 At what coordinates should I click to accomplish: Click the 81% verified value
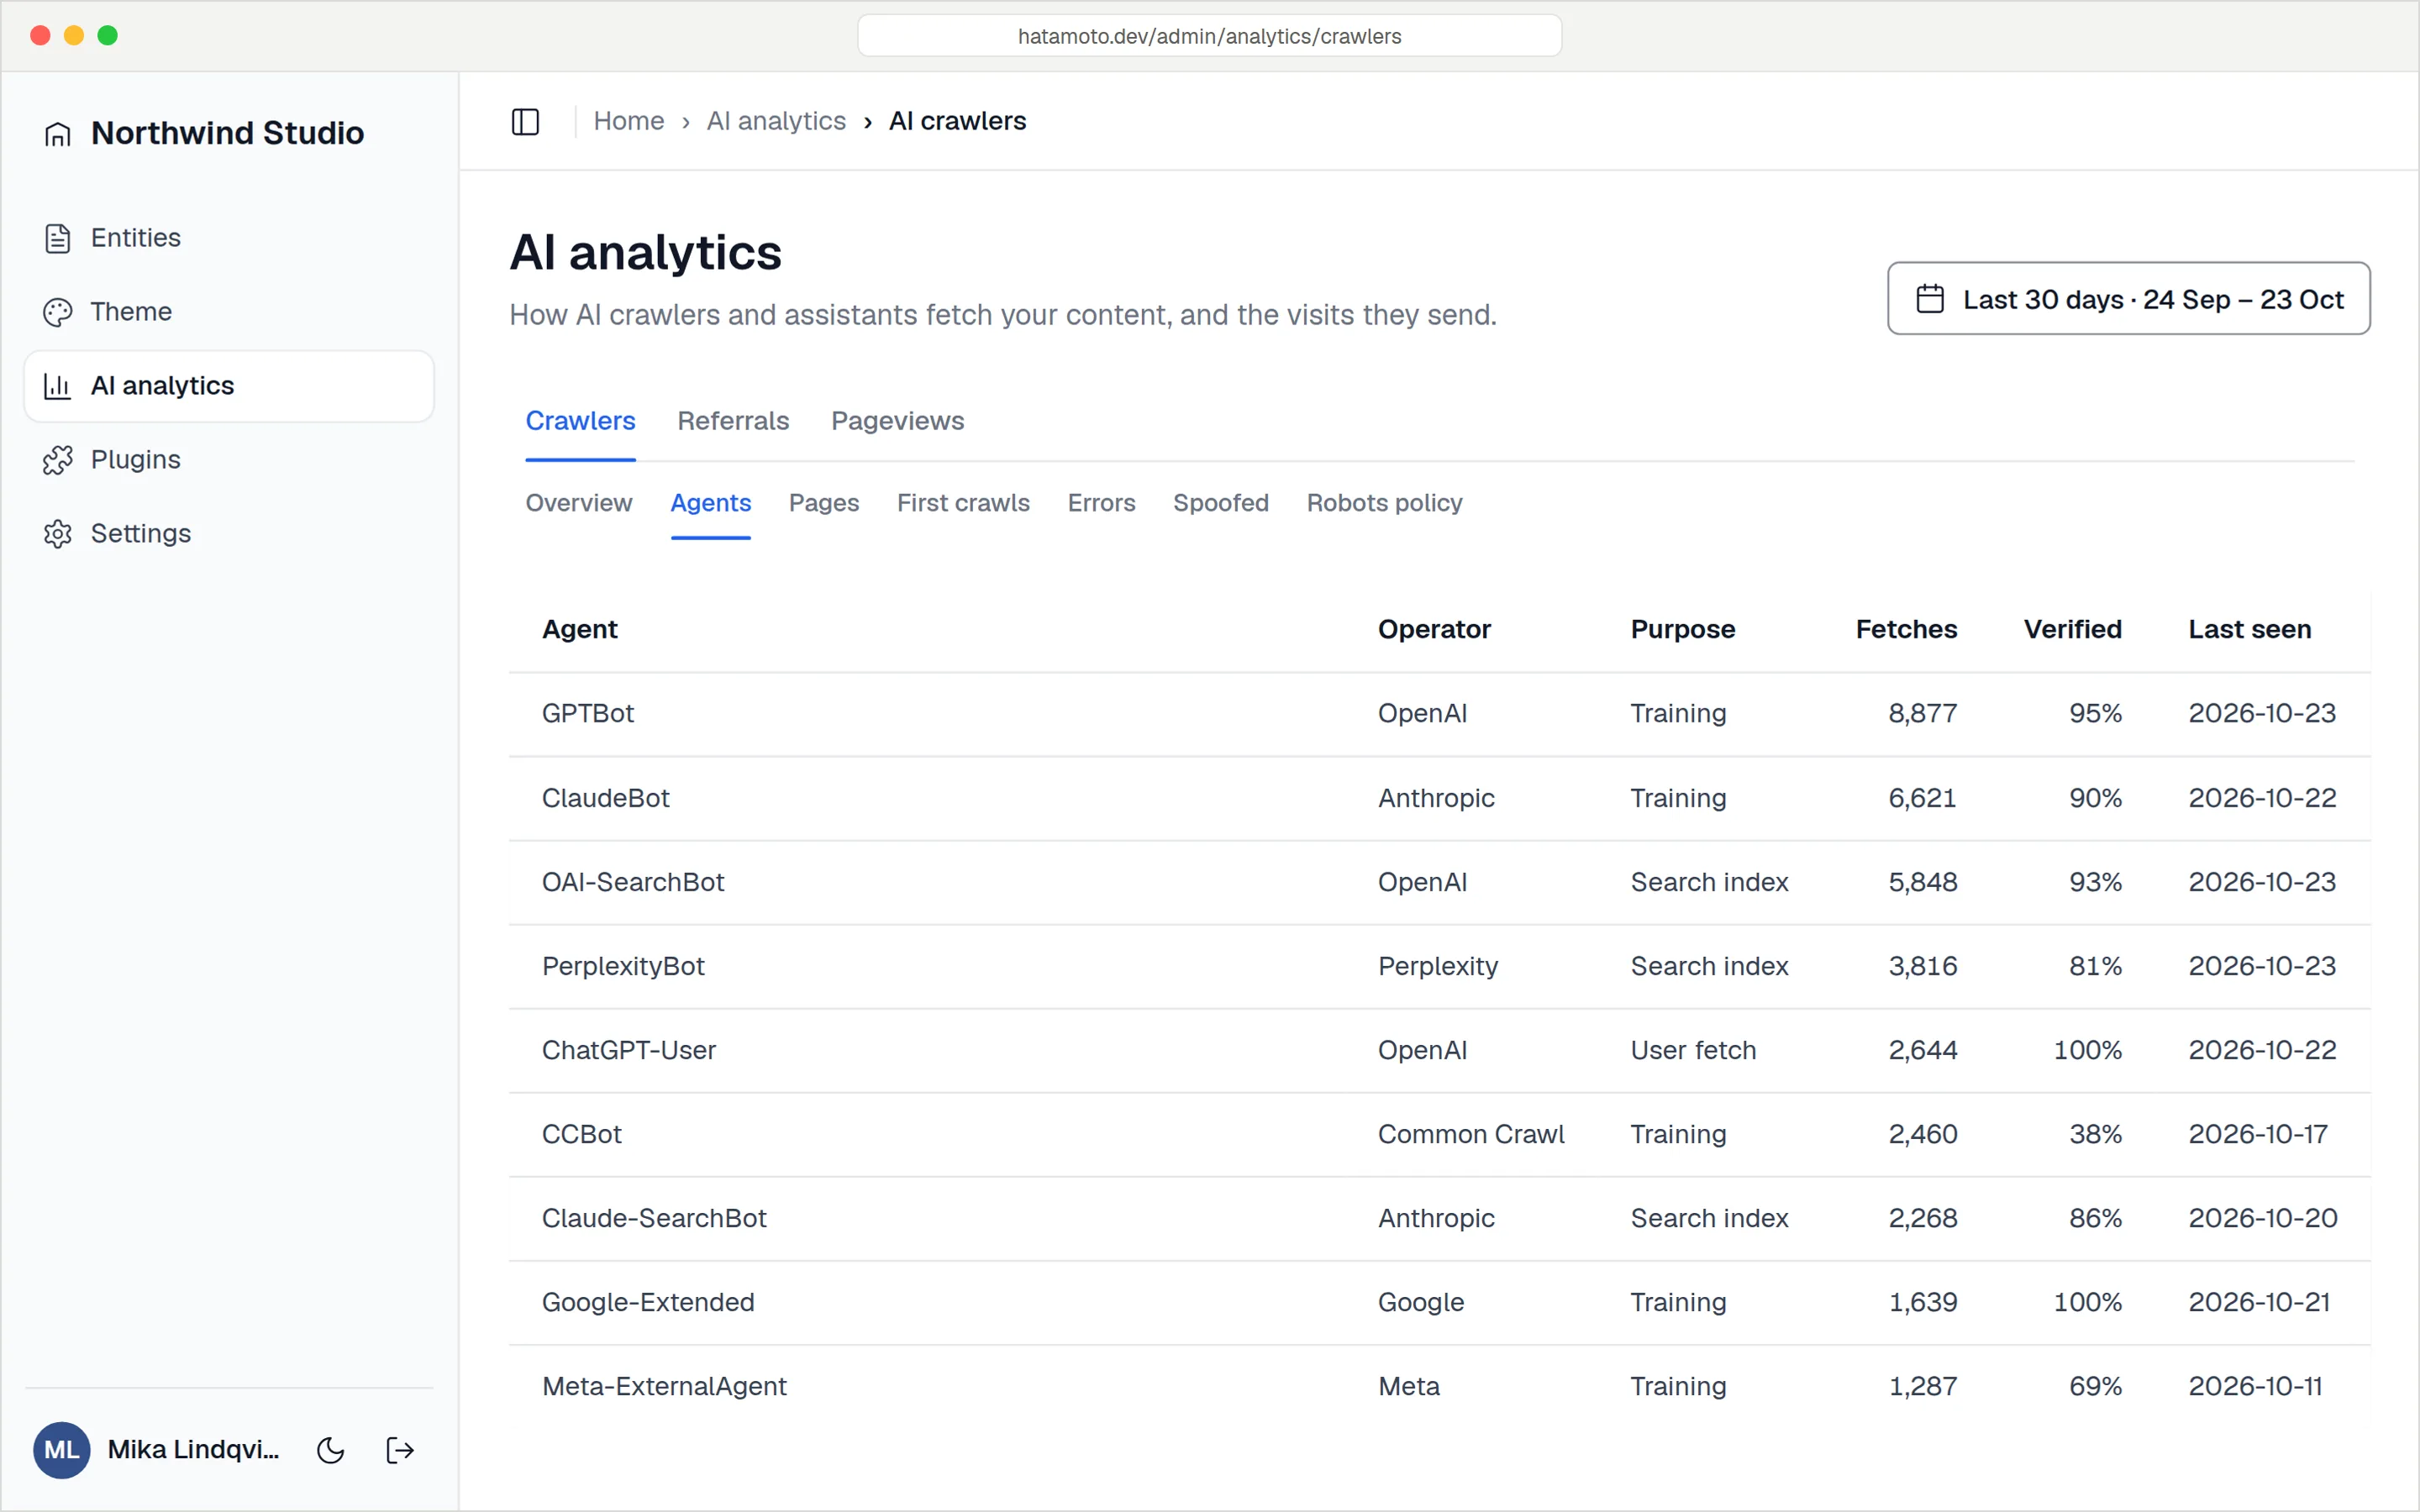pyautogui.click(x=2095, y=966)
